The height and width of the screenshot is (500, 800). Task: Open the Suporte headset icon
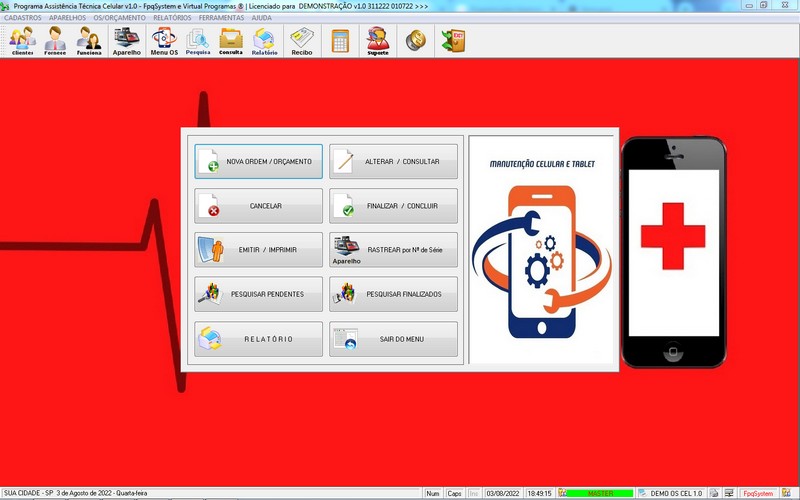click(378, 40)
